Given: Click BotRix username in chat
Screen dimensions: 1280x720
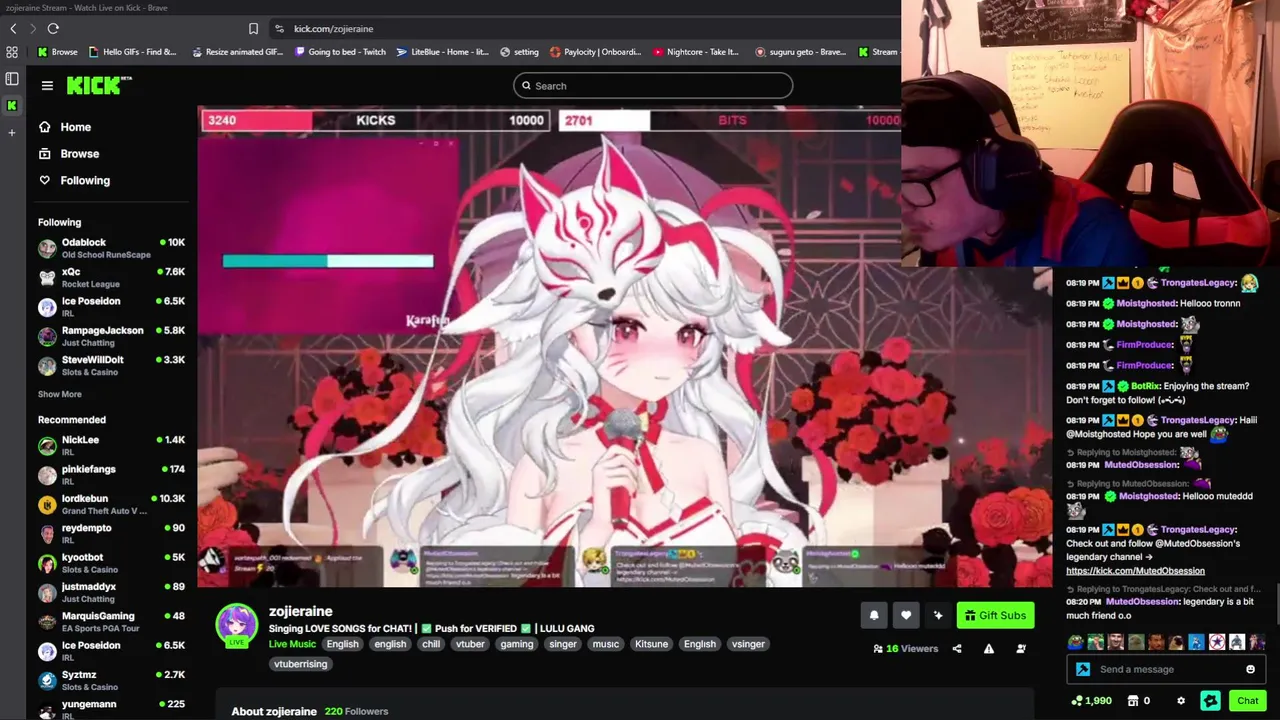Looking at the screenshot, I should 1145,386.
